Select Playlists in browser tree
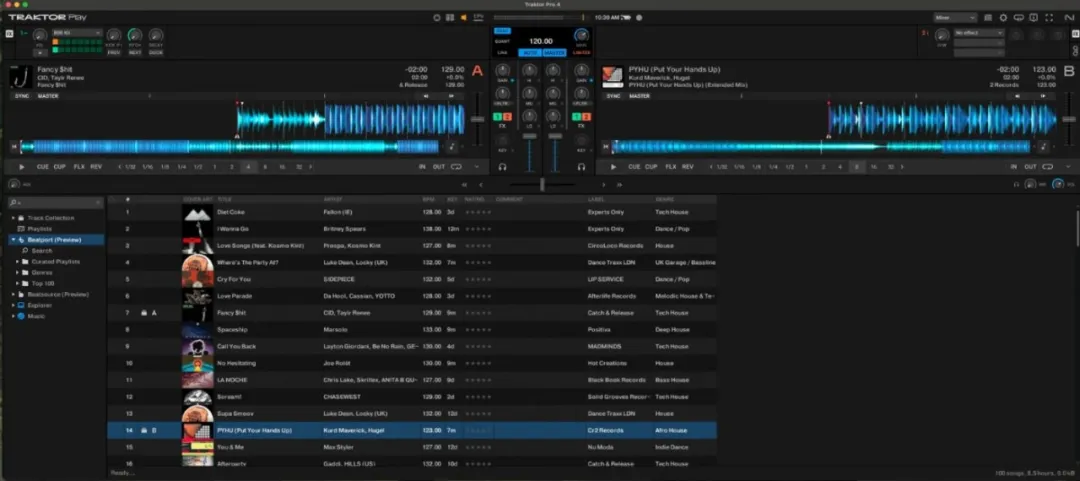Screen dimensions: 1080x481 pyautogui.click(x=39, y=229)
